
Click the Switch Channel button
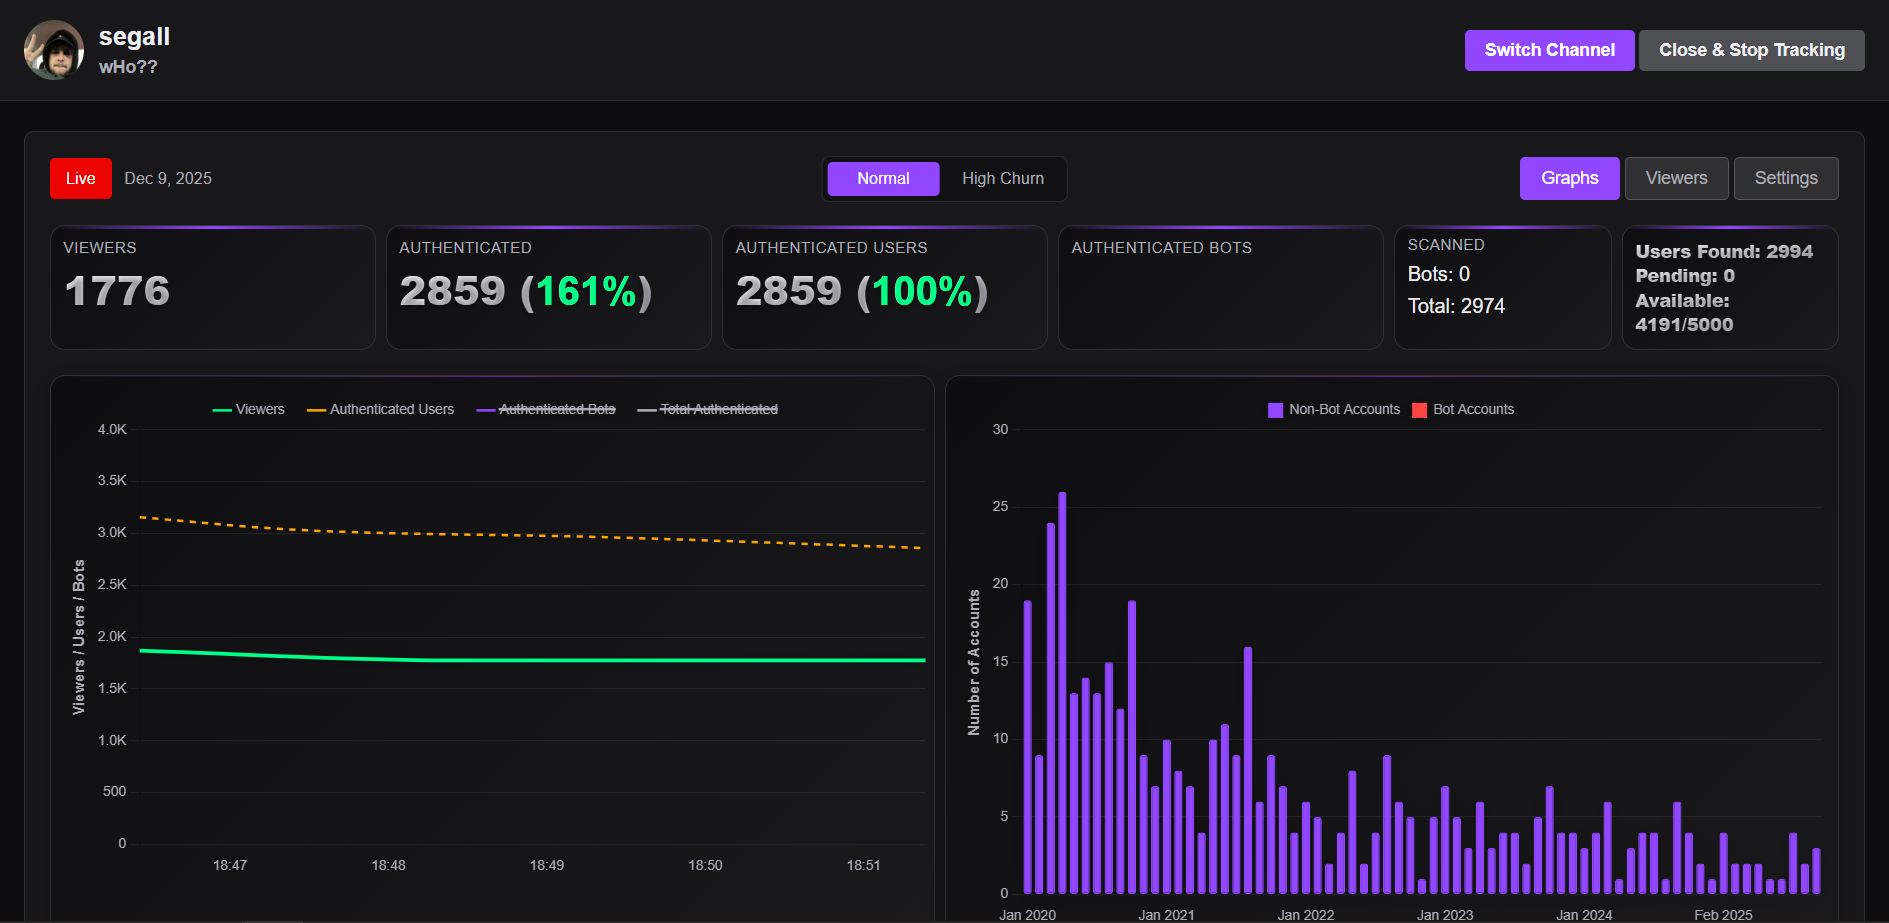(x=1549, y=50)
